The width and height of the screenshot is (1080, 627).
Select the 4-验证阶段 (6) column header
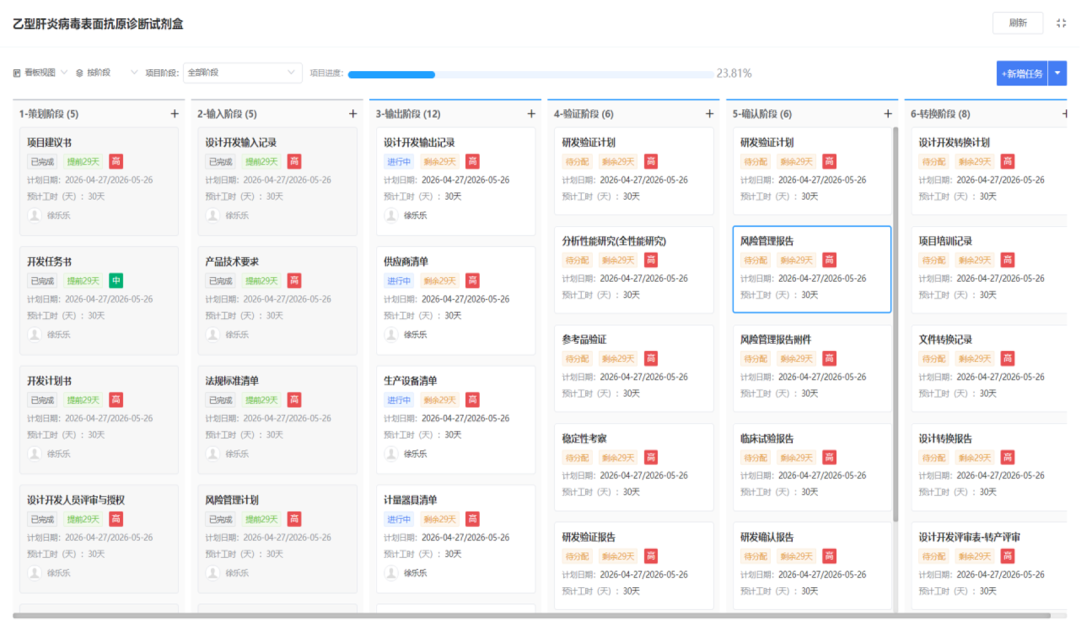coord(584,114)
